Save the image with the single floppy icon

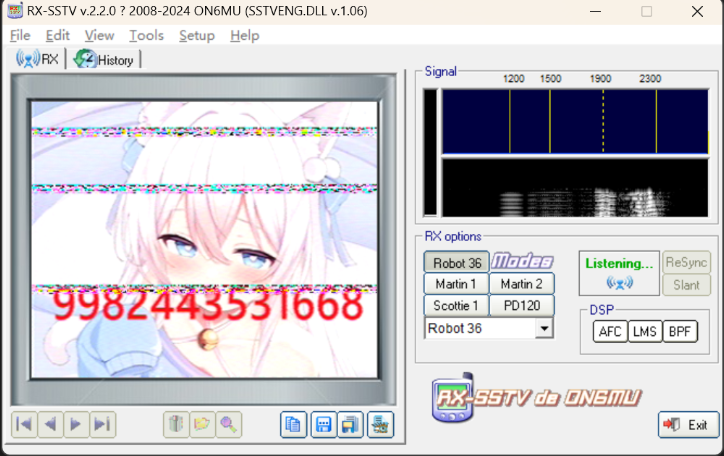pos(324,424)
